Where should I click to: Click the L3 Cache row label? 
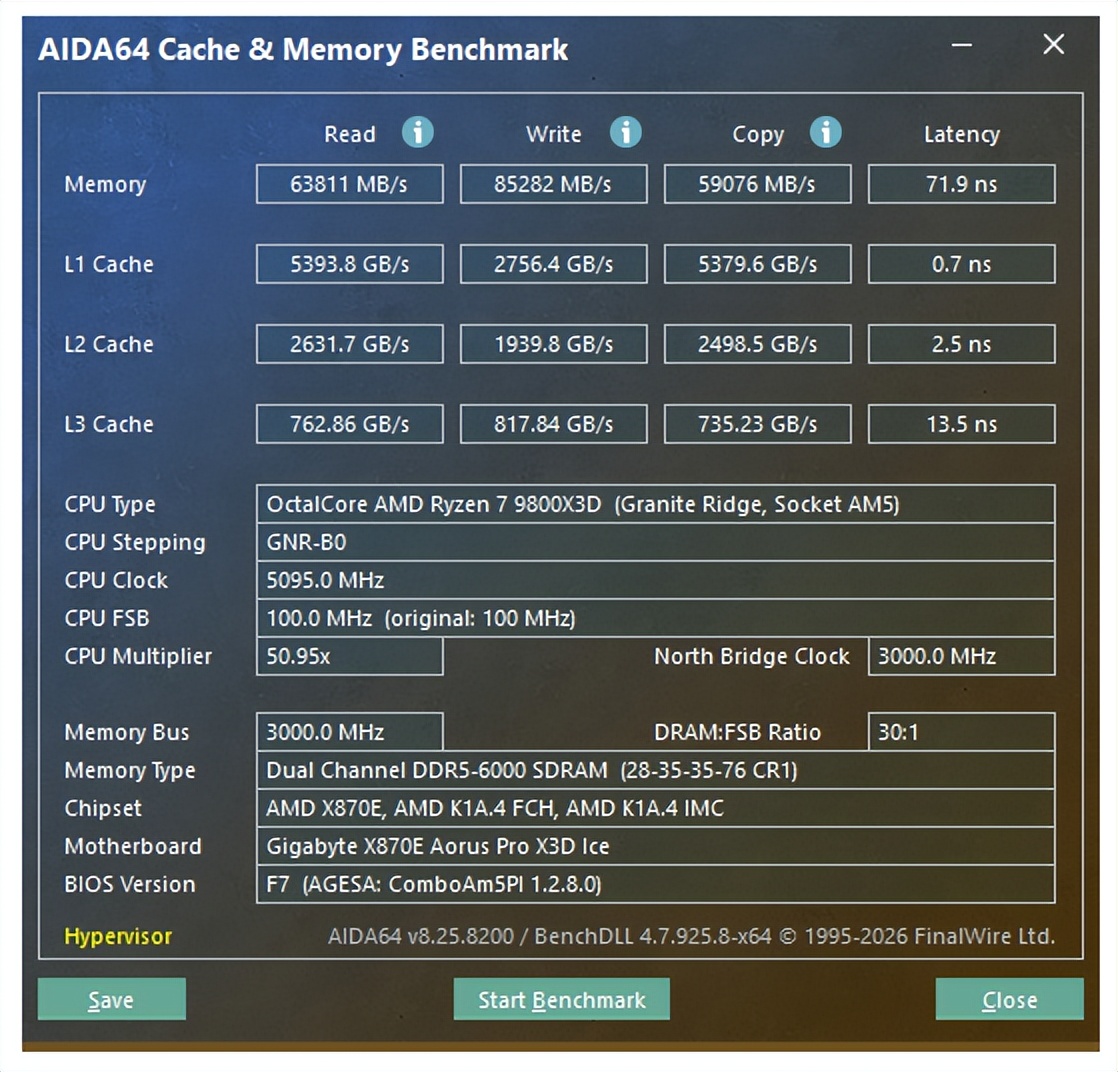[x=109, y=424]
